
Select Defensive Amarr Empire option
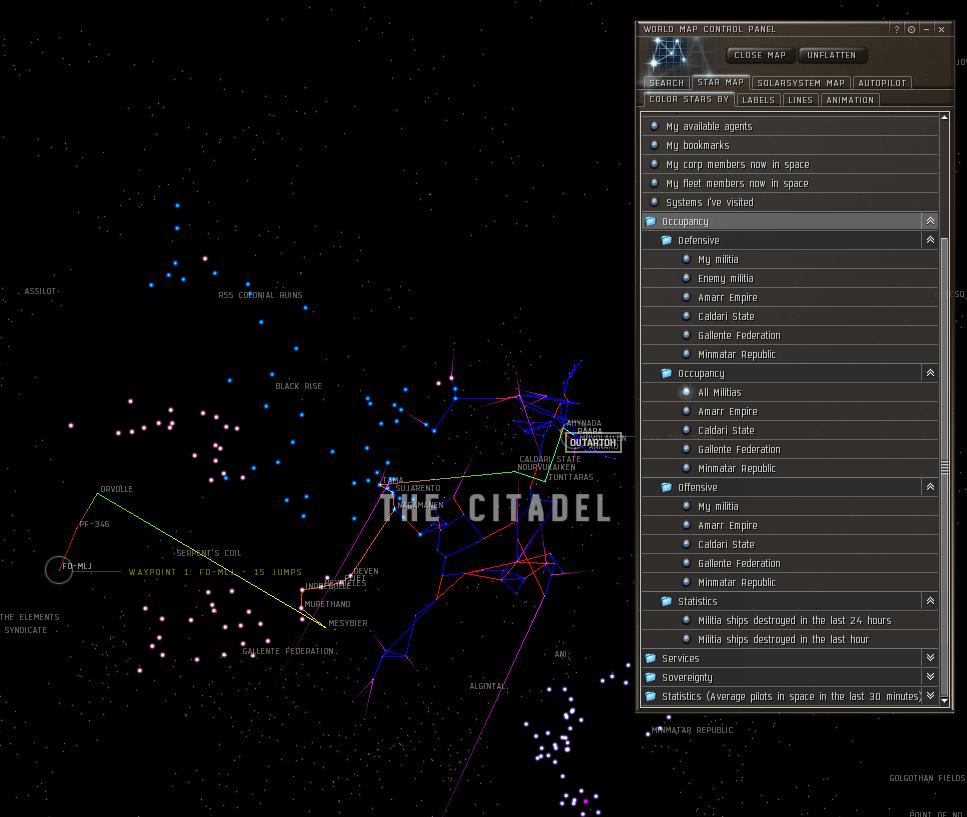790,297
